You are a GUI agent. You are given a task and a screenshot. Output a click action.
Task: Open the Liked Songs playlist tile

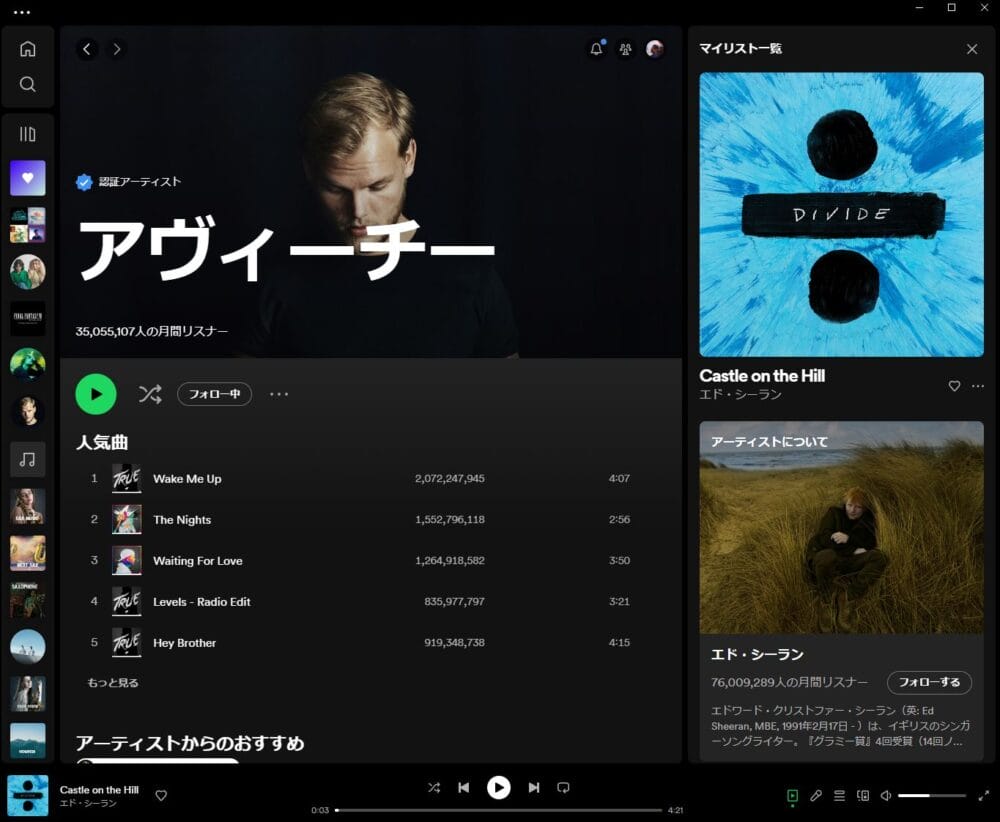tap(28, 178)
